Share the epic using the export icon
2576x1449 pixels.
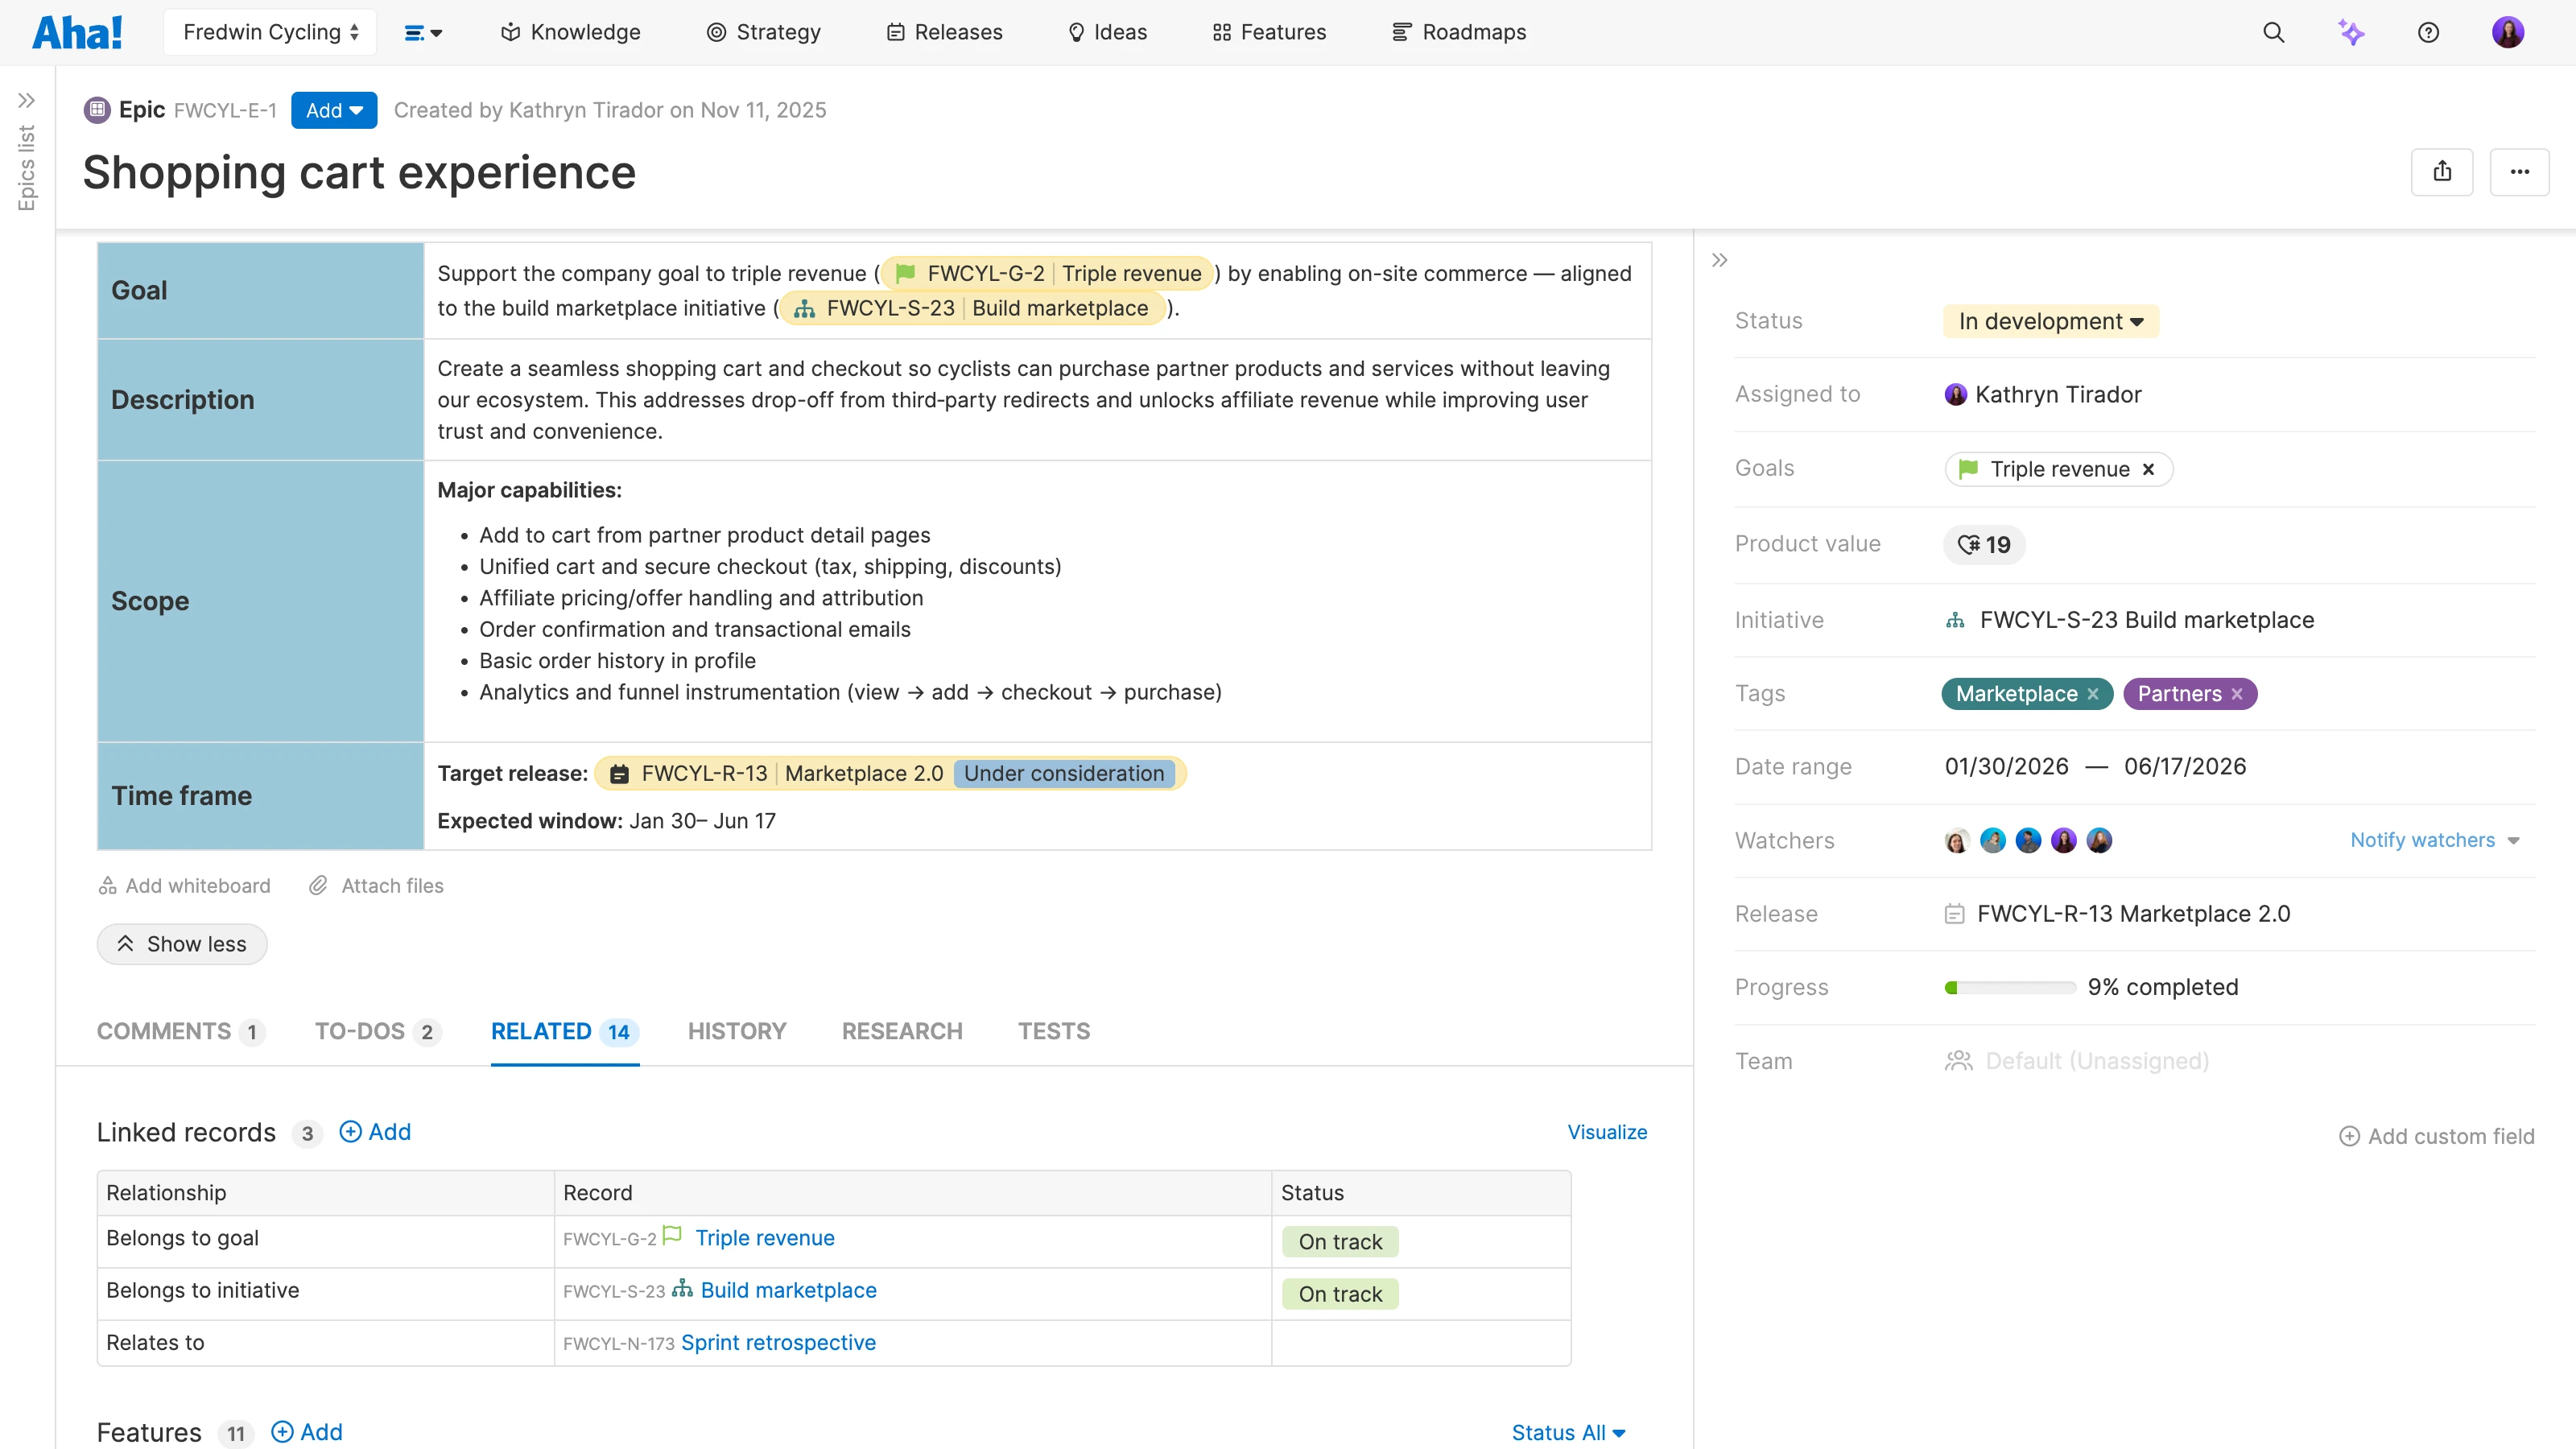click(x=2443, y=171)
